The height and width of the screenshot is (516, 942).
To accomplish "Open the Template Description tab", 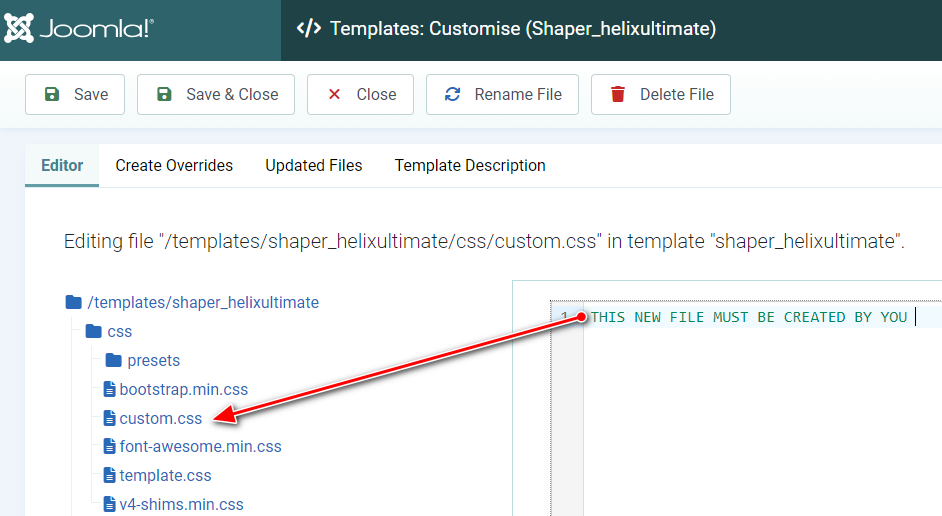I will (x=470, y=165).
